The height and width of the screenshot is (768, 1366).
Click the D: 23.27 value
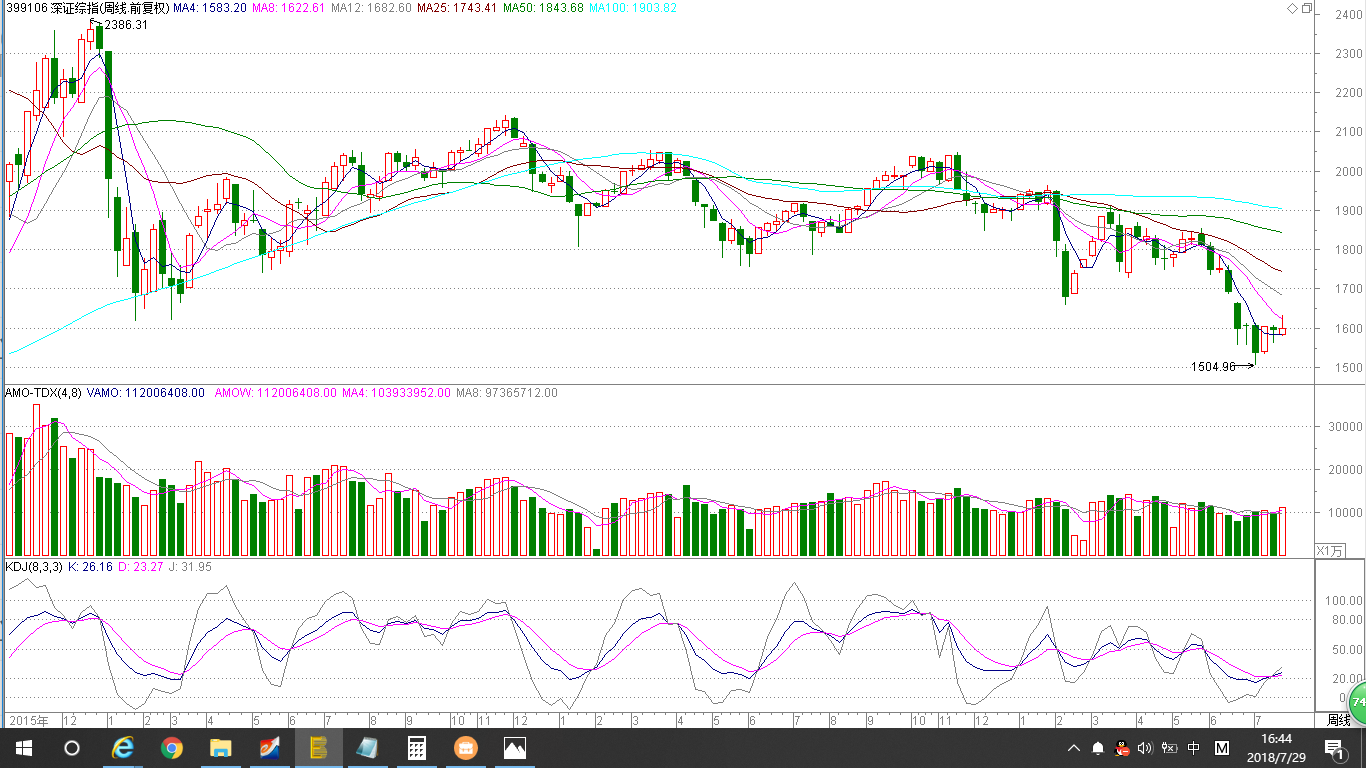pos(140,566)
